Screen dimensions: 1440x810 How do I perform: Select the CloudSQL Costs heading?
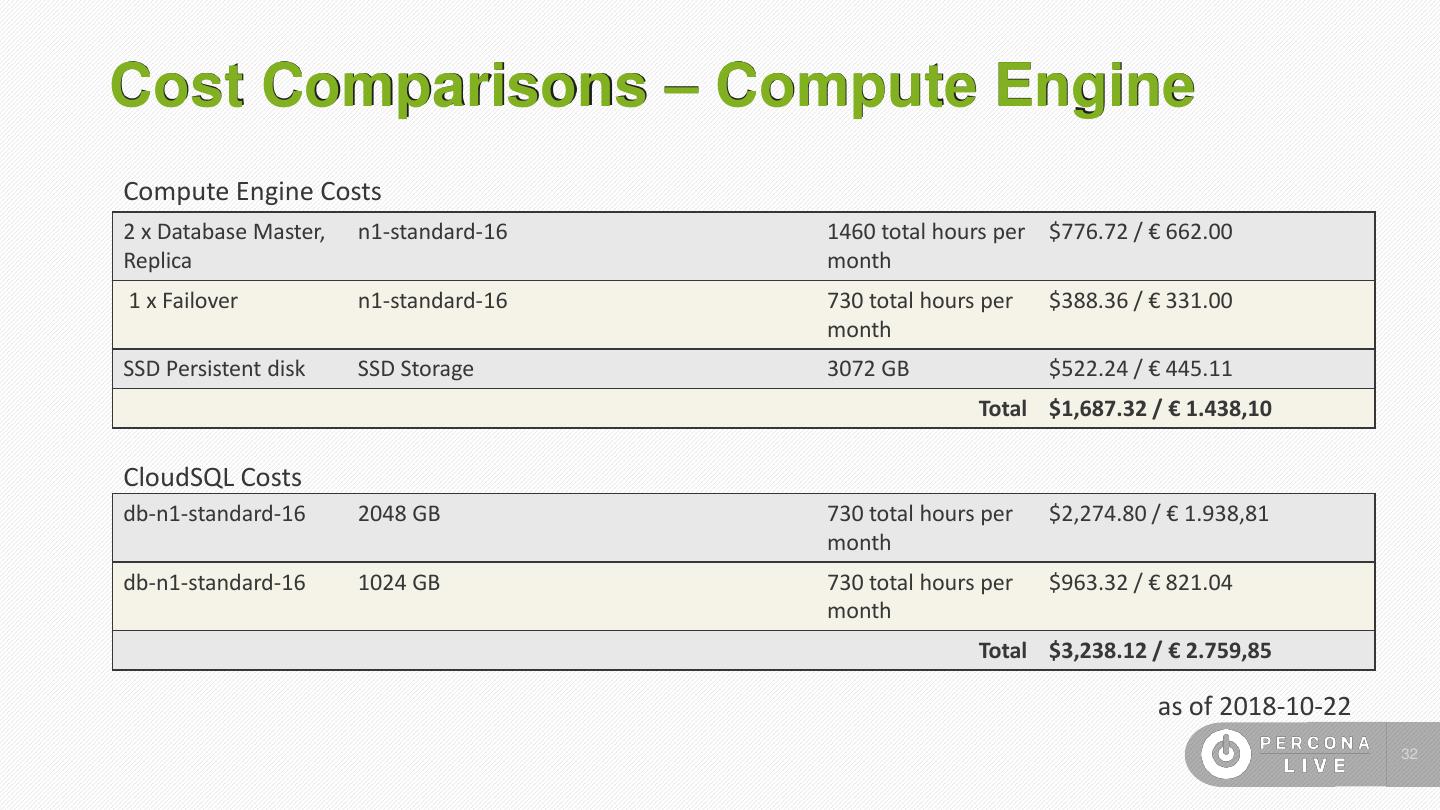(212, 478)
